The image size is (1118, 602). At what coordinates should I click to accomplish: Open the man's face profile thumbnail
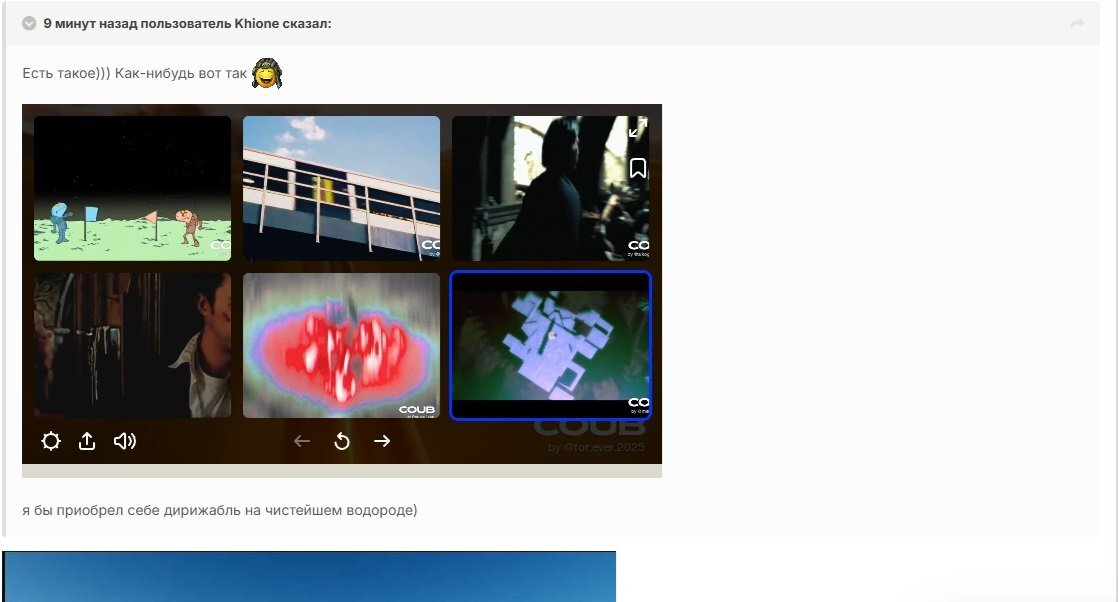[x=133, y=345]
